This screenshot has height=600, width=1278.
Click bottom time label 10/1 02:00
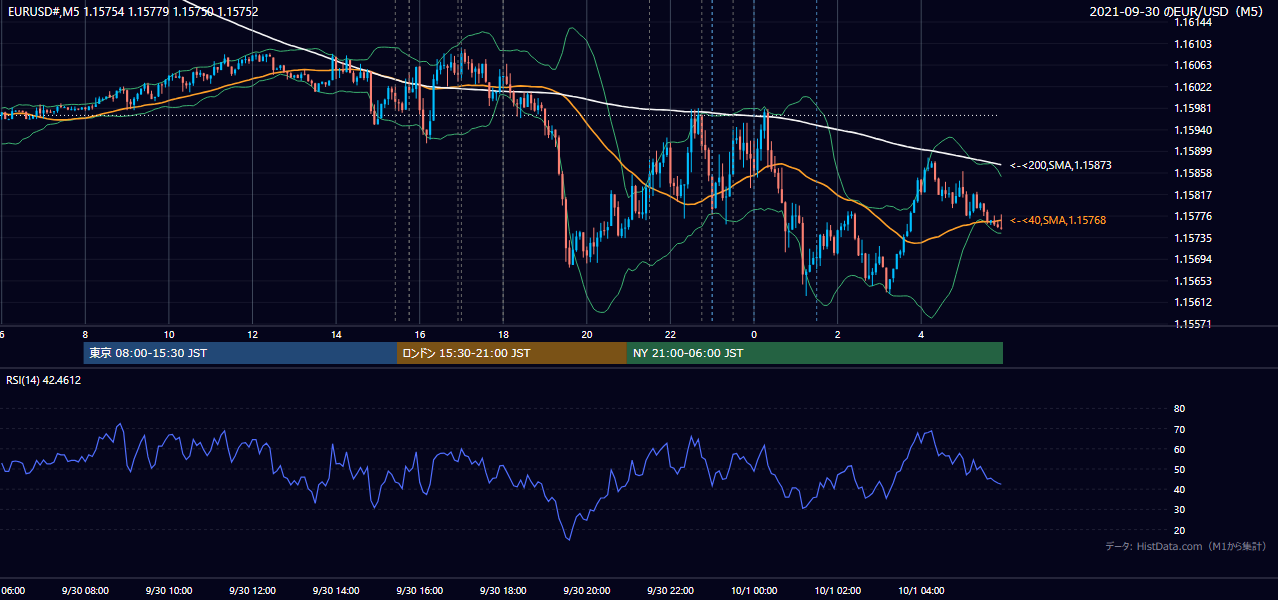pos(838,591)
